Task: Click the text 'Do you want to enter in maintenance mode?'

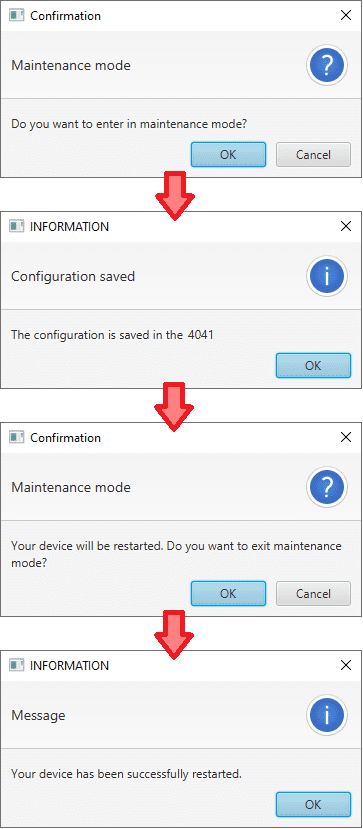Action: pyautogui.click(x=129, y=125)
